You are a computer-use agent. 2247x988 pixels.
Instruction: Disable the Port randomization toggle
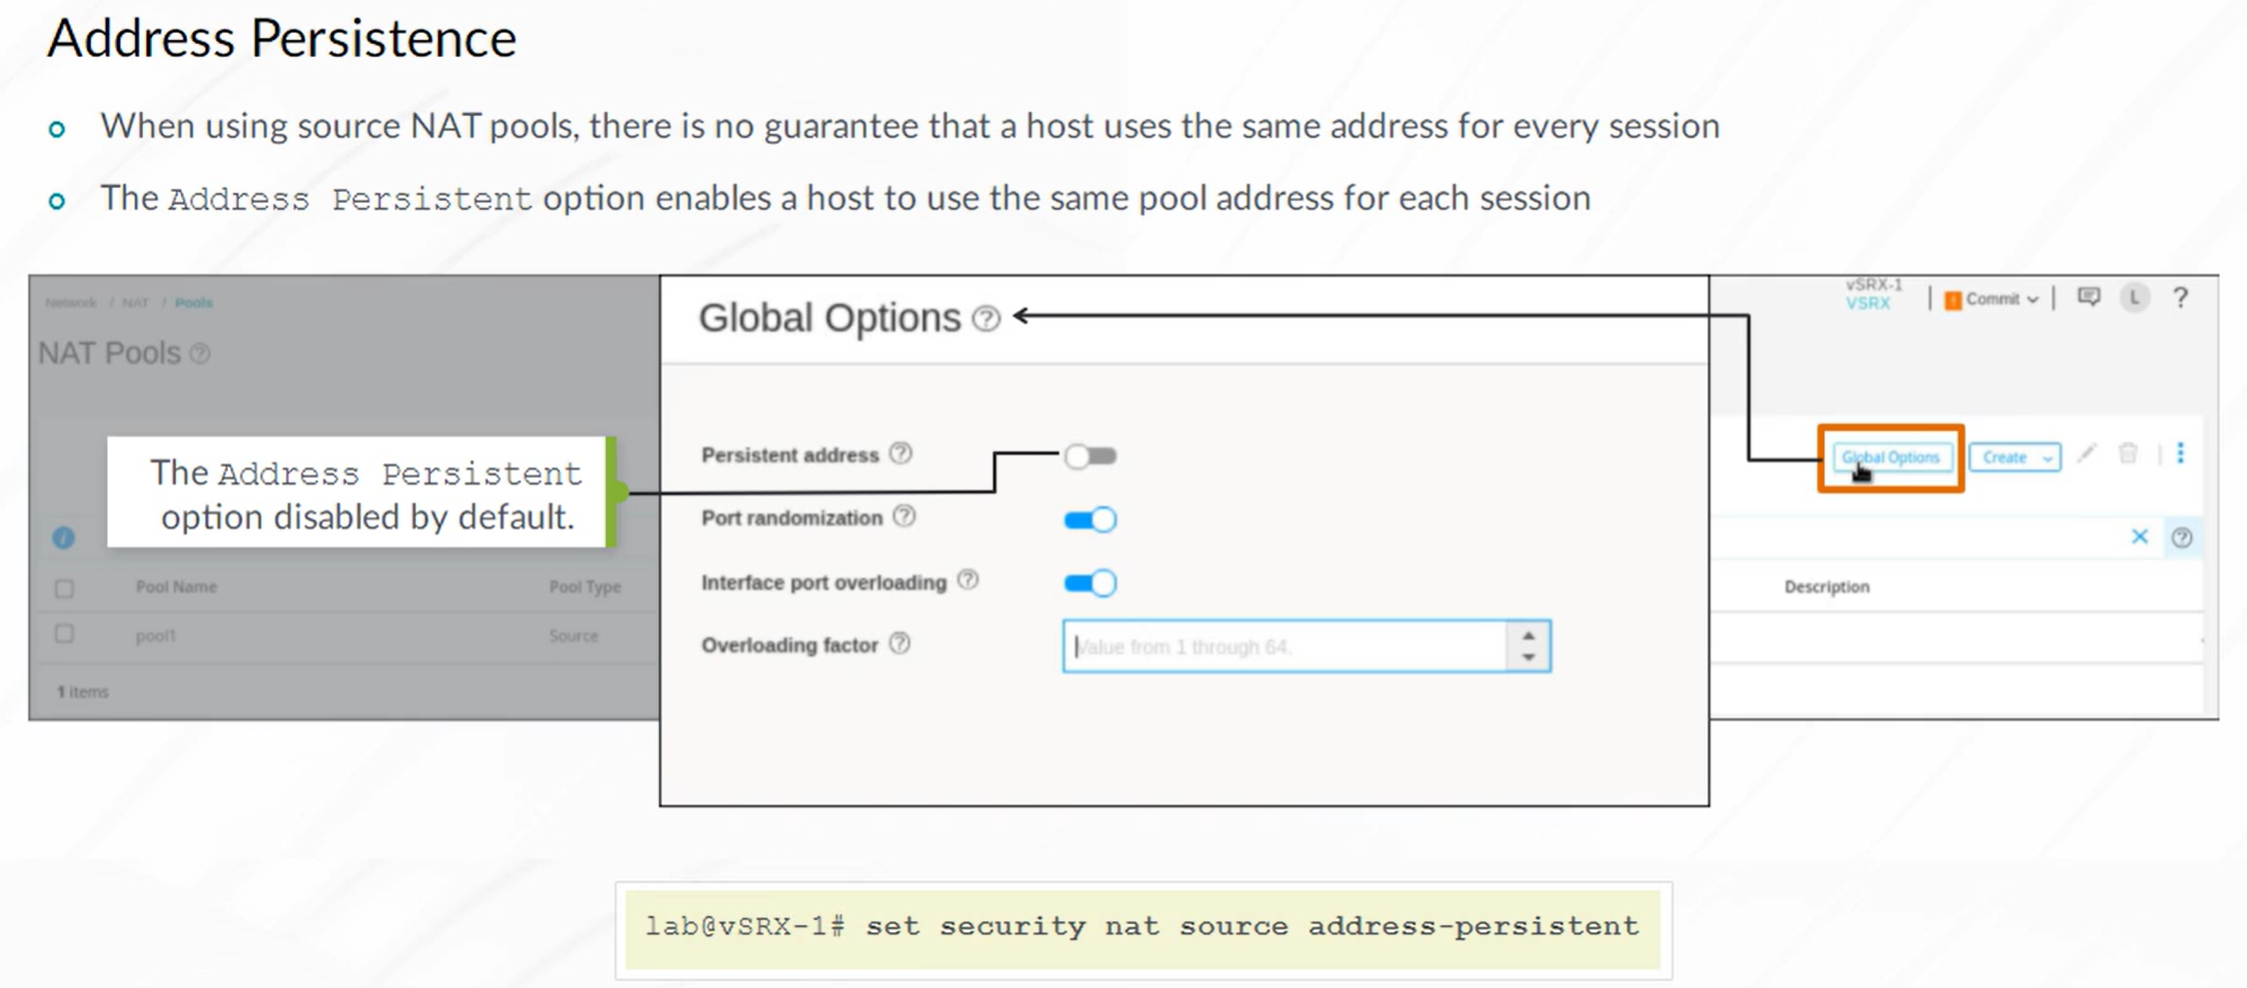pos(1090,520)
